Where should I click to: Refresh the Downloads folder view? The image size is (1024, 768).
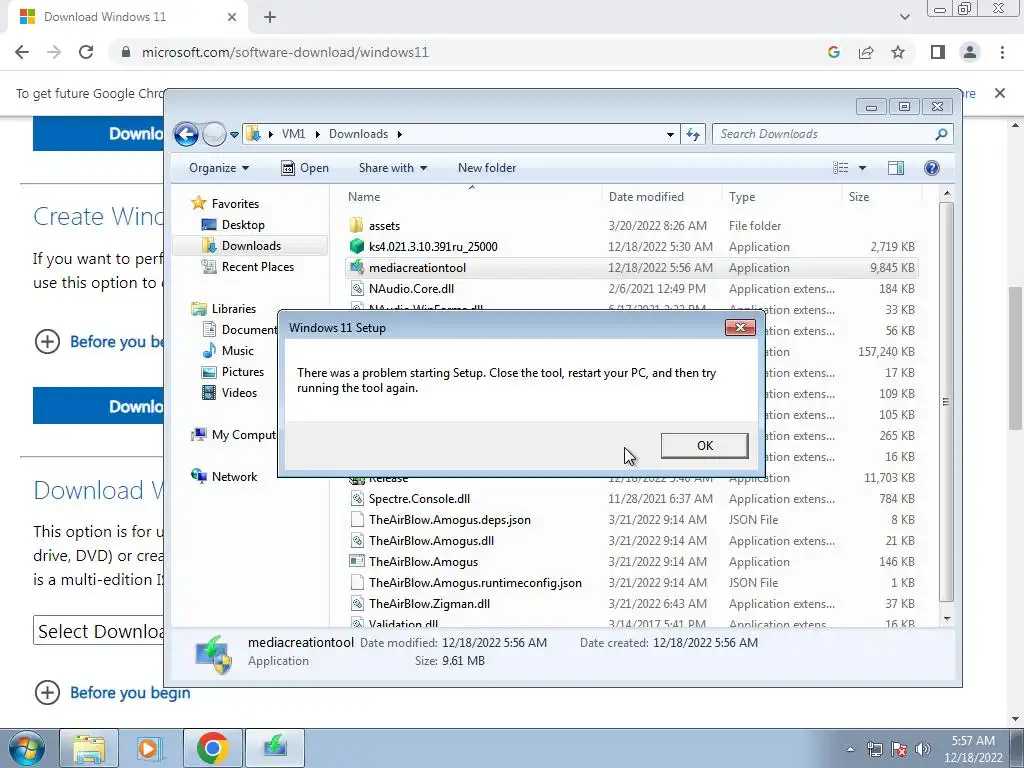click(x=693, y=135)
